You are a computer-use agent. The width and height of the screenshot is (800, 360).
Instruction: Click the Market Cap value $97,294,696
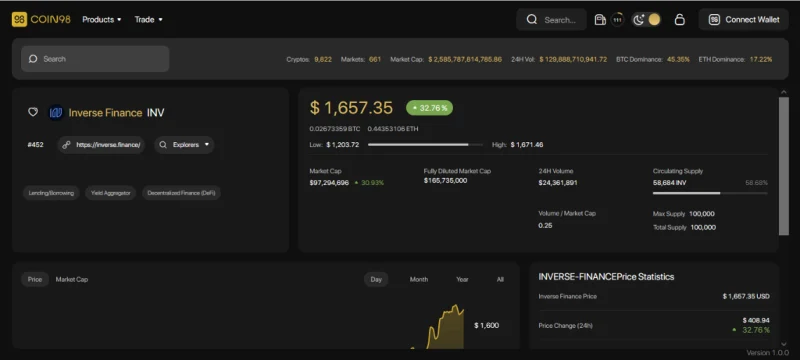pyautogui.click(x=329, y=183)
